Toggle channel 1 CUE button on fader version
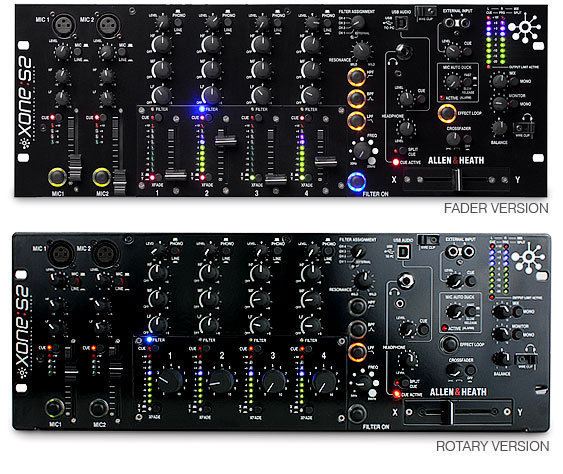 point(158,117)
